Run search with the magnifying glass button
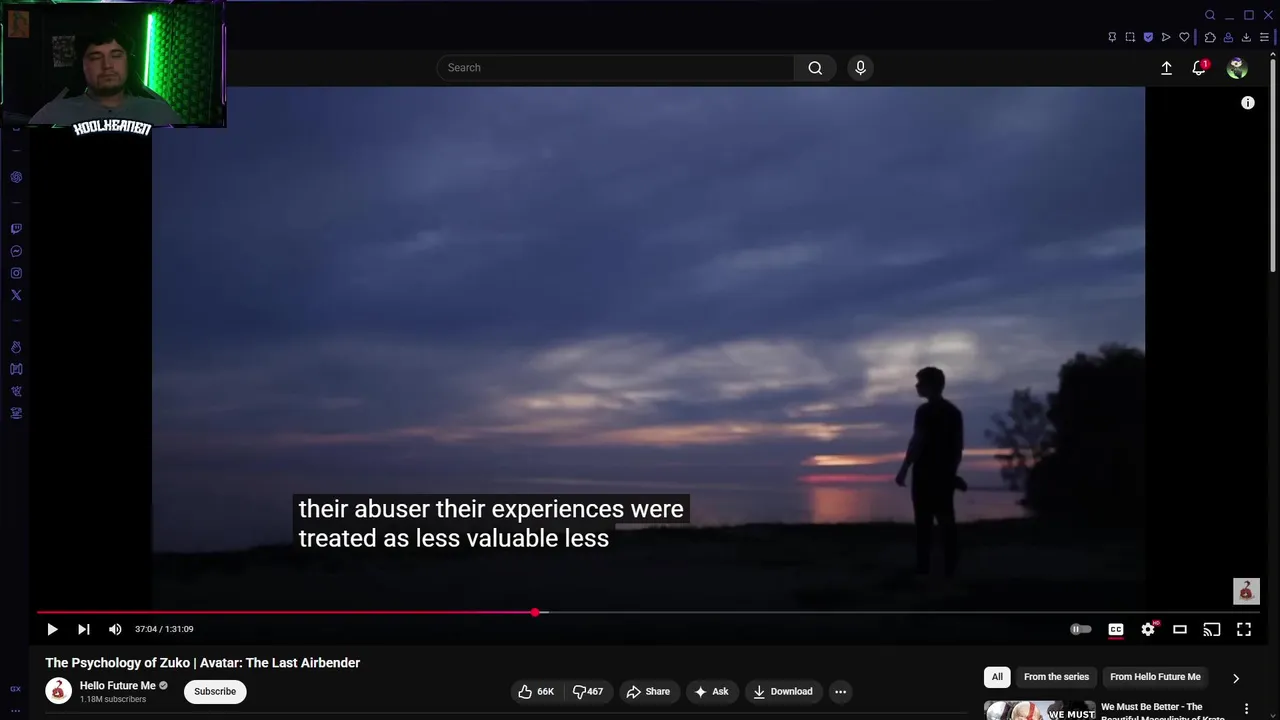The image size is (1280, 720). (815, 68)
